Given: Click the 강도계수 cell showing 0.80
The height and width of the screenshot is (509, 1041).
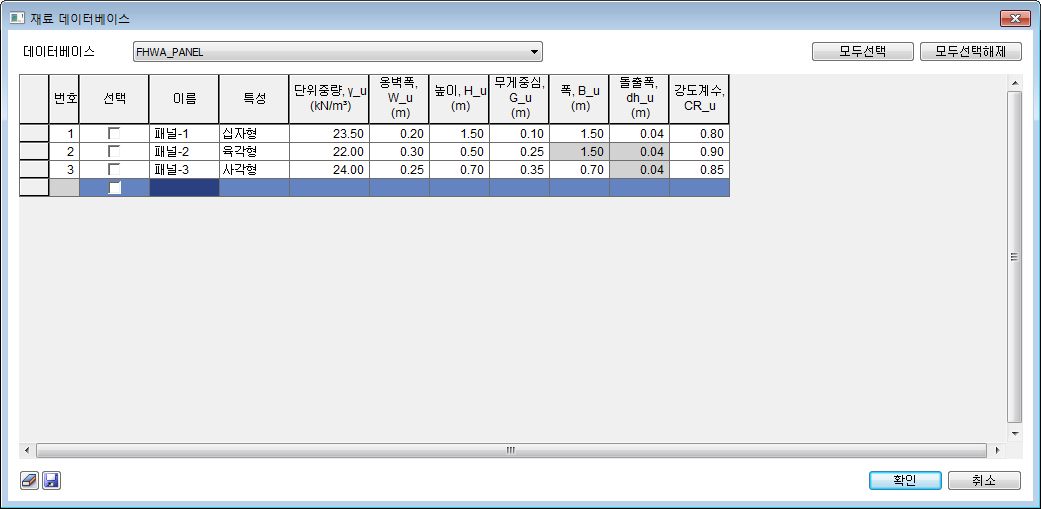Looking at the screenshot, I should click(x=698, y=133).
